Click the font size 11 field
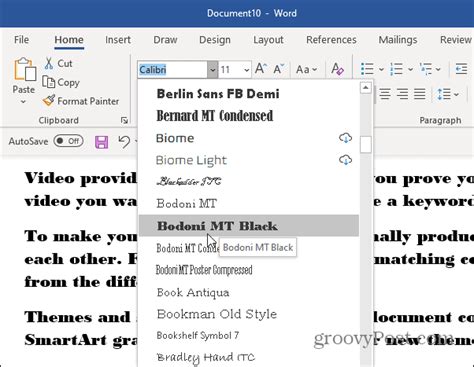The image size is (474, 367). (x=231, y=70)
